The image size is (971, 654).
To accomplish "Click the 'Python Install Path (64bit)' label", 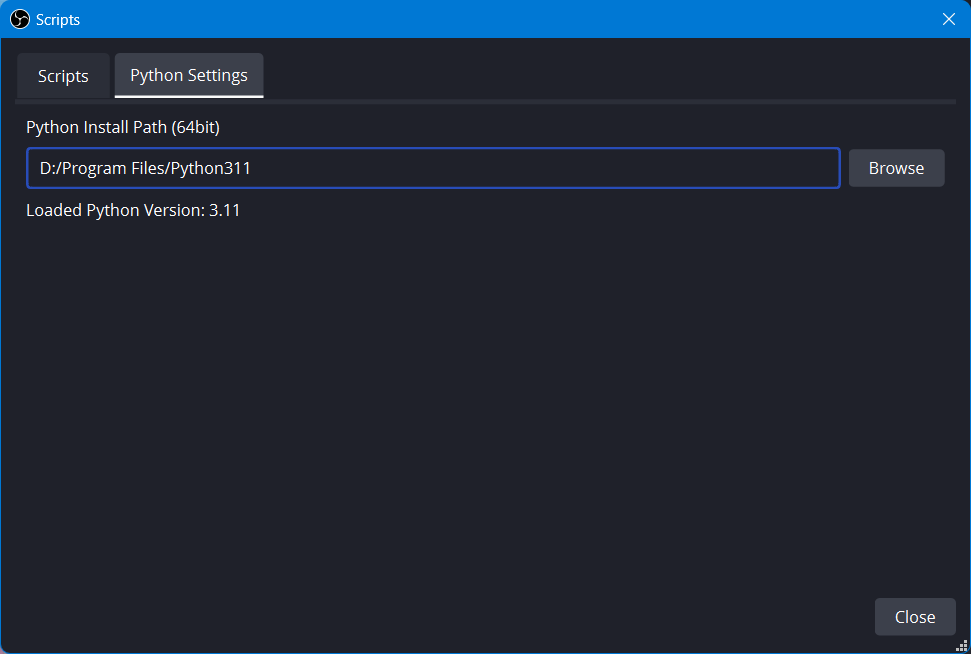I will pos(123,128).
